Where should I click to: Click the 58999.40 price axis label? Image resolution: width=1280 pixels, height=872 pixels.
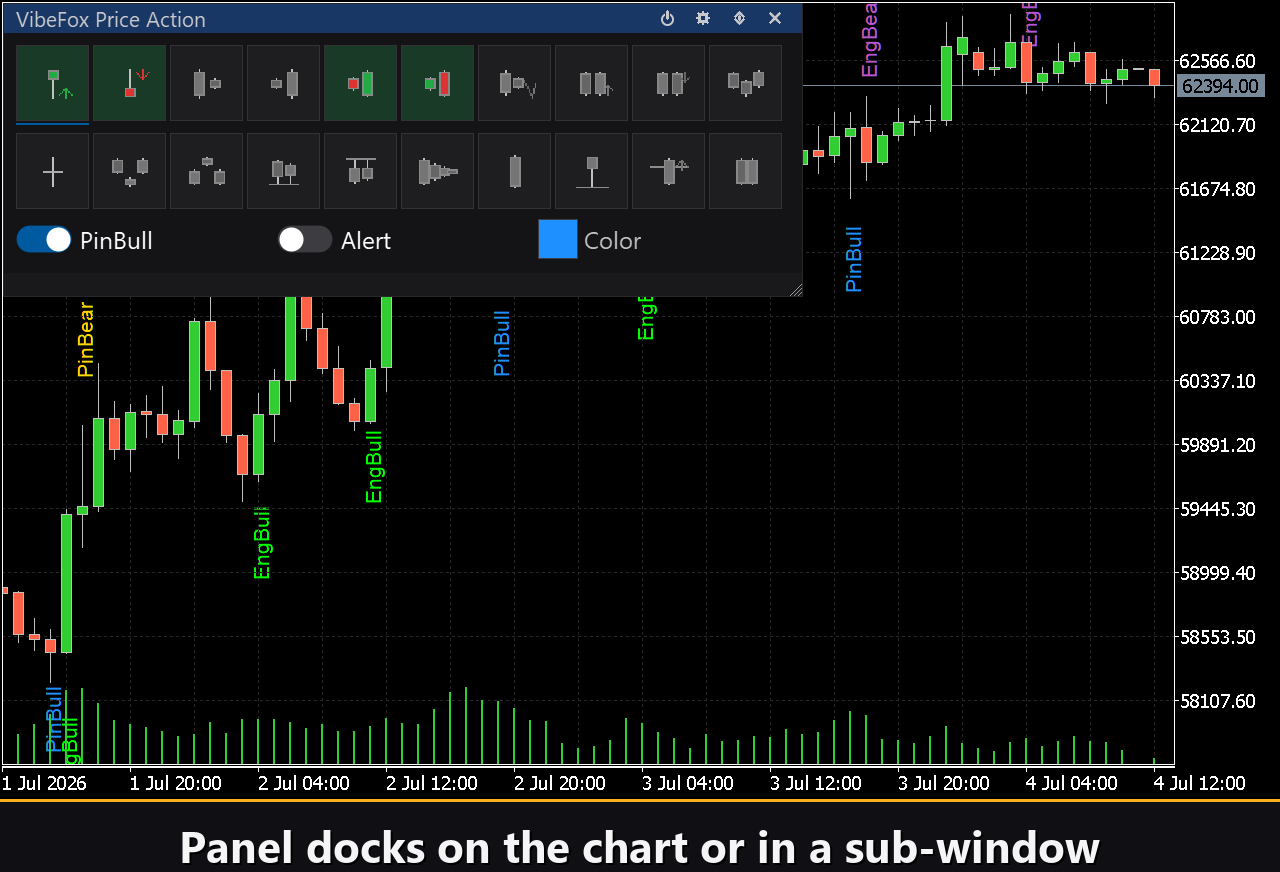(x=1218, y=573)
